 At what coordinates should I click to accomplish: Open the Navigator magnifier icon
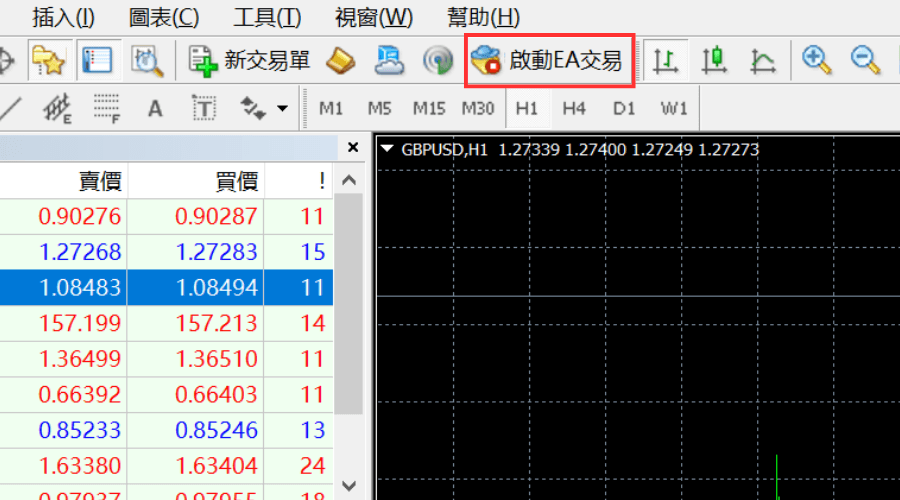click(x=147, y=60)
